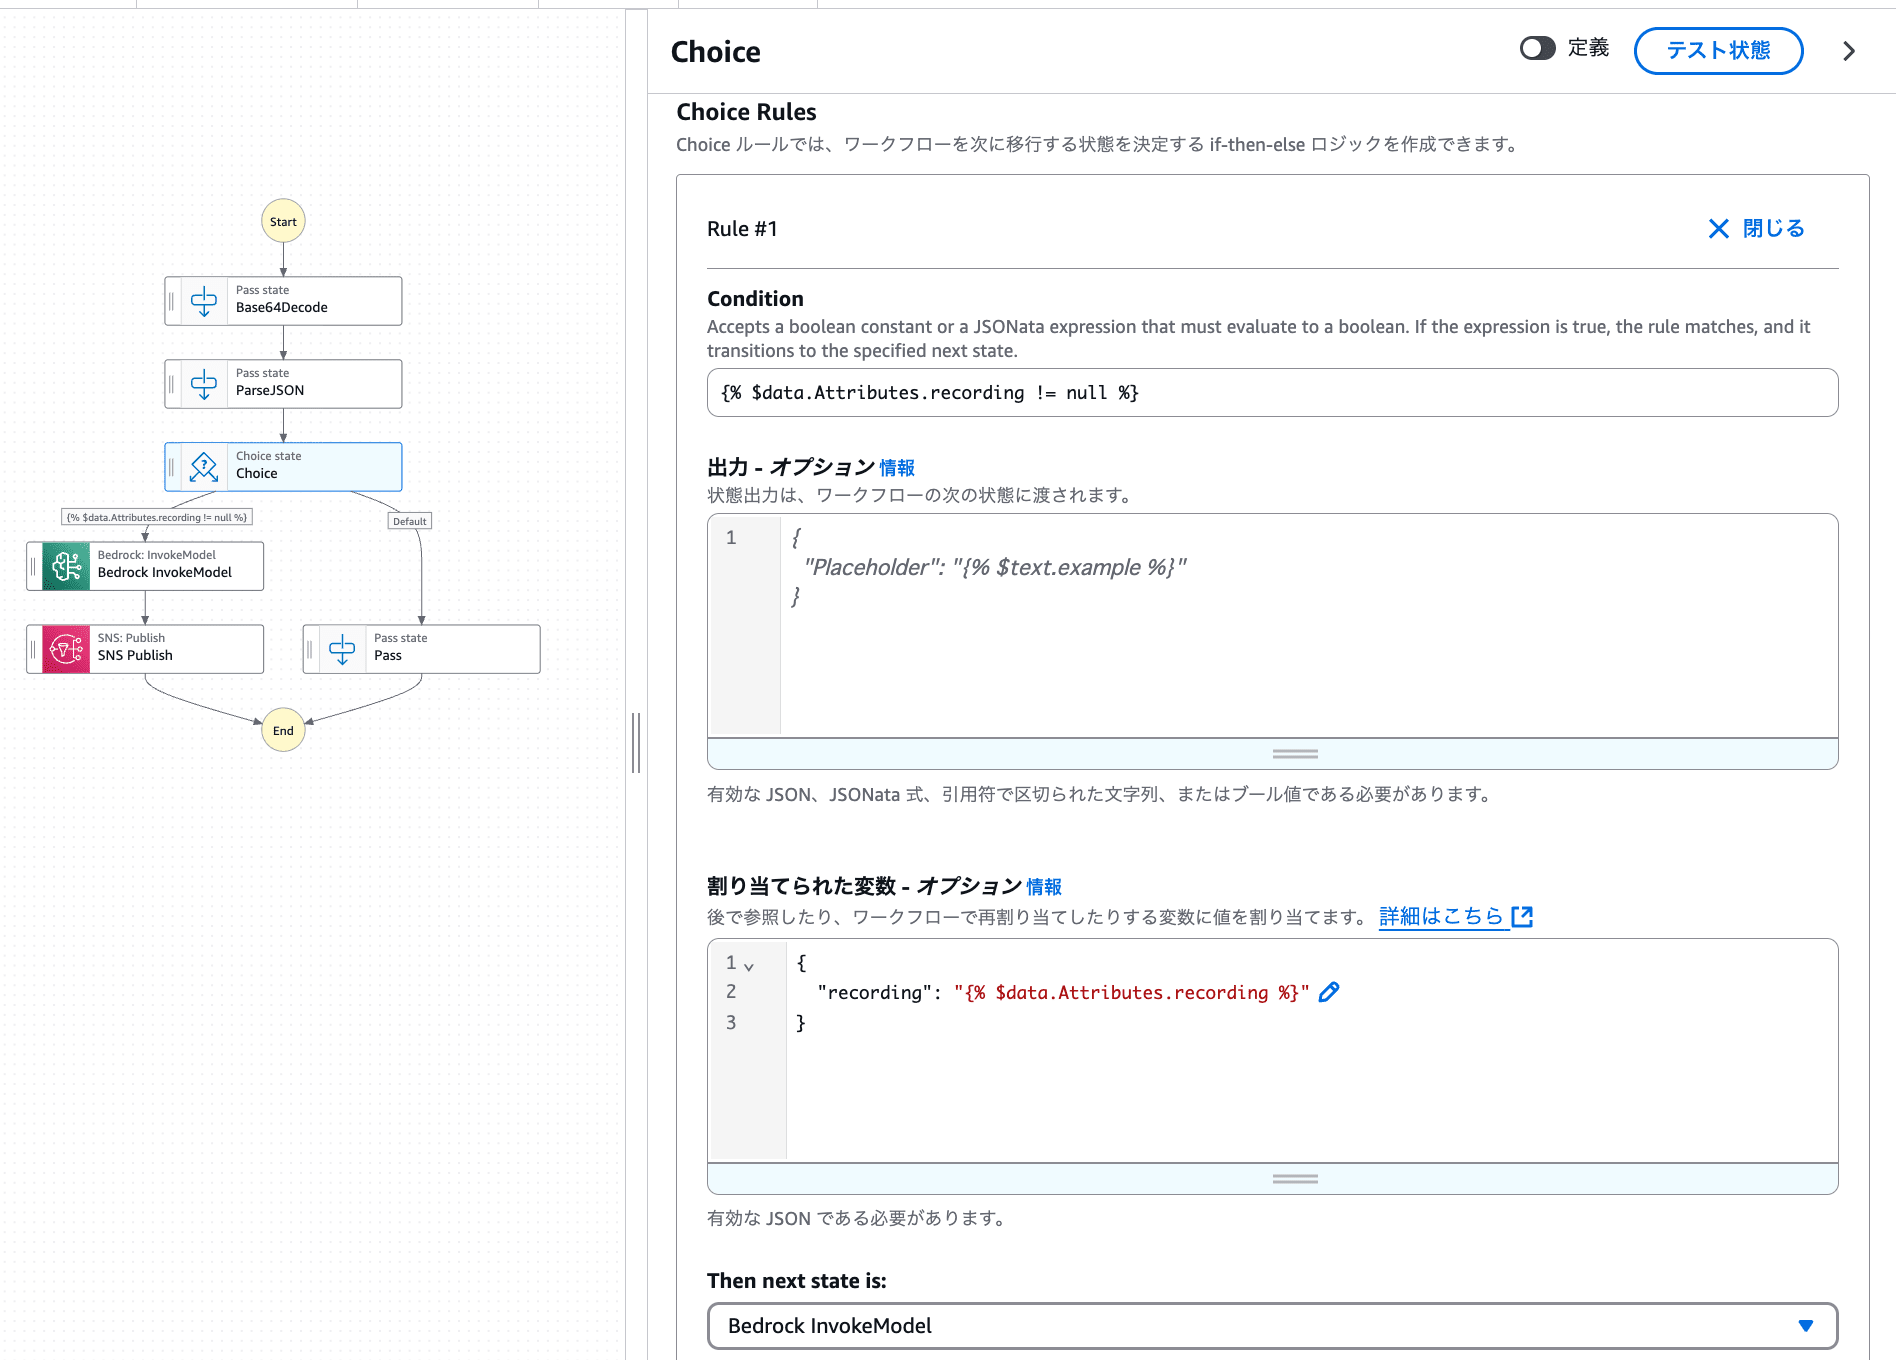Click the Pass node label on Default branch
Viewport: 1896px width, 1360px height.
388,655
